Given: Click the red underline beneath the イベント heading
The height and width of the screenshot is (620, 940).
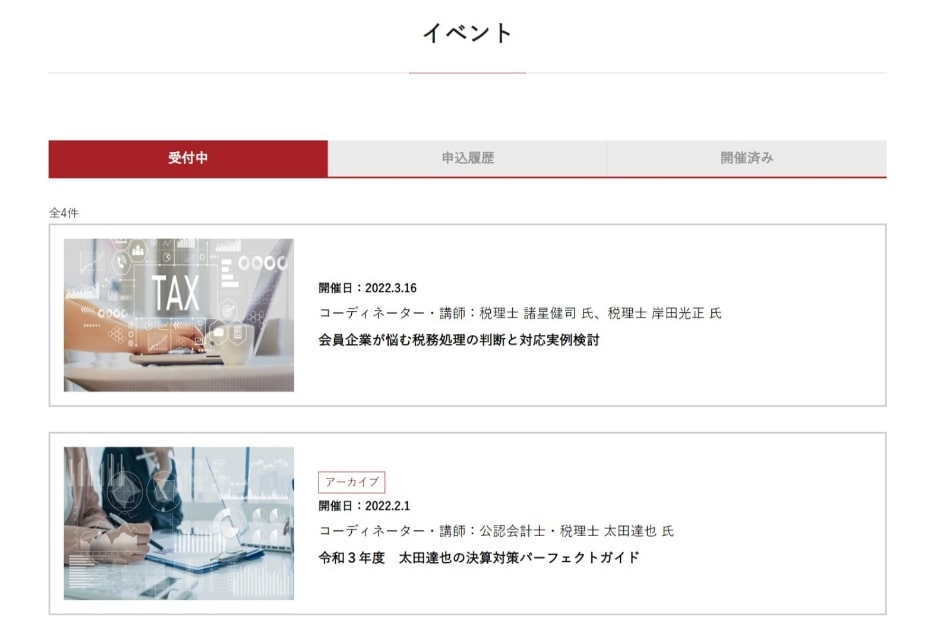Looking at the screenshot, I should tap(468, 73).
